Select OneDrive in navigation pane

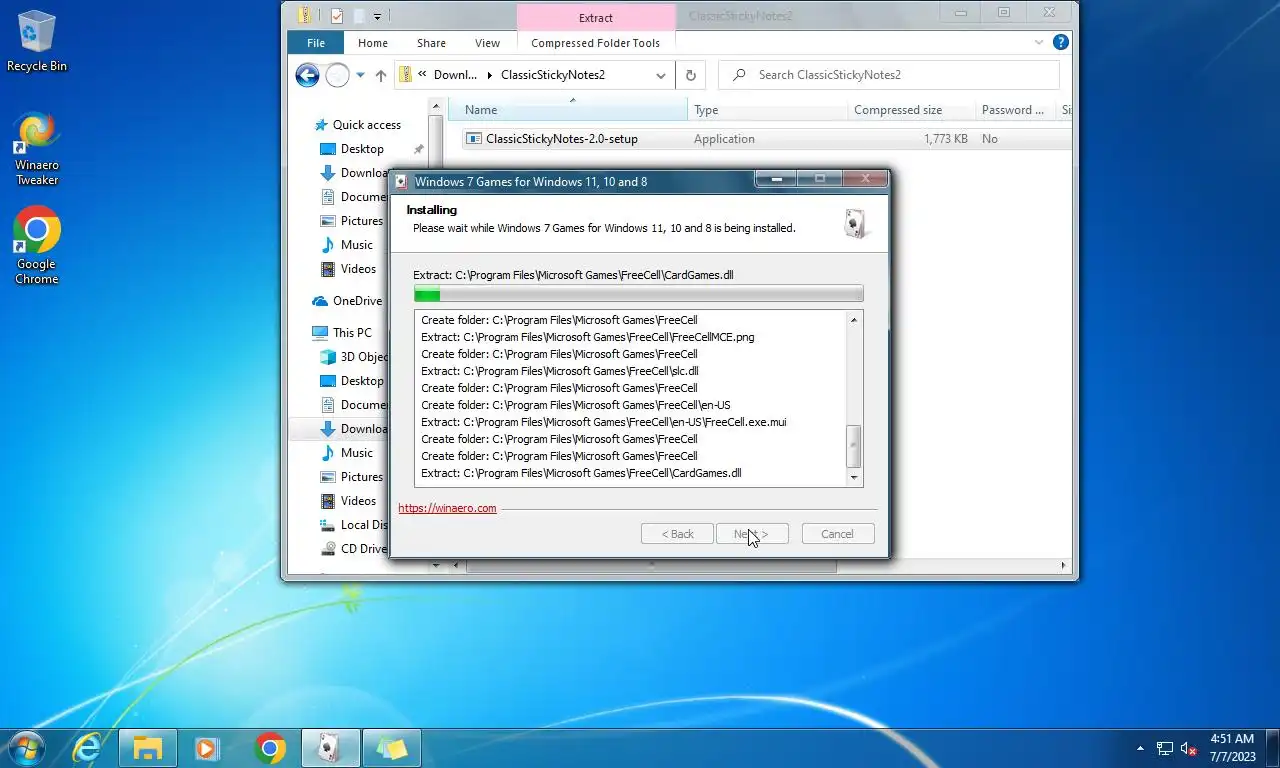pyautogui.click(x=357, y=301)
